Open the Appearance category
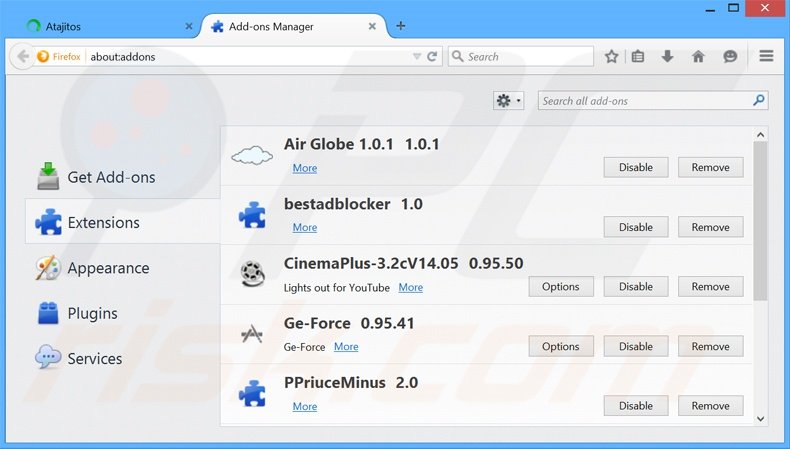The height and width of the screenshot is (449, 790). tap(122, 268)
